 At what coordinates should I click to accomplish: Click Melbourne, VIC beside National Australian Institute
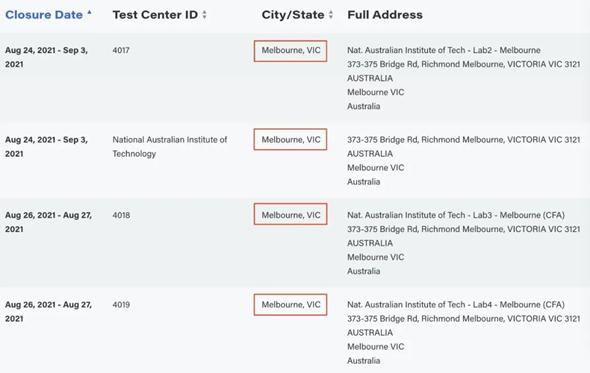coord(290,139)
